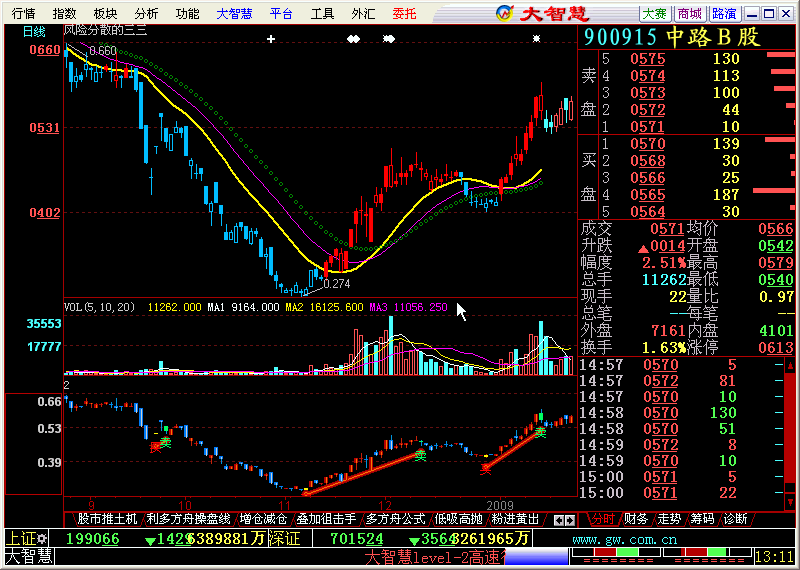This screenshot has width=800, height=570.
Task: Click the 13:11 clock in status bar
Action: pyautogui.click(x=774, y=556)
